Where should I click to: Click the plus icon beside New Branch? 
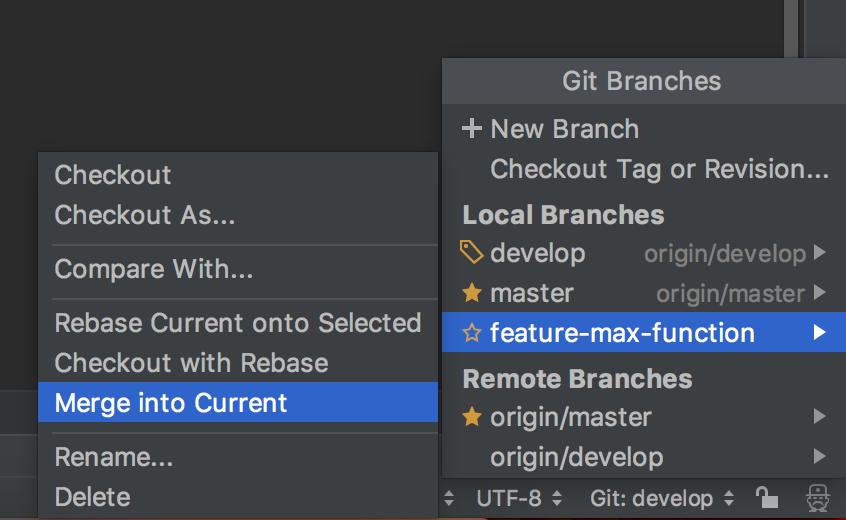(472, 128)
